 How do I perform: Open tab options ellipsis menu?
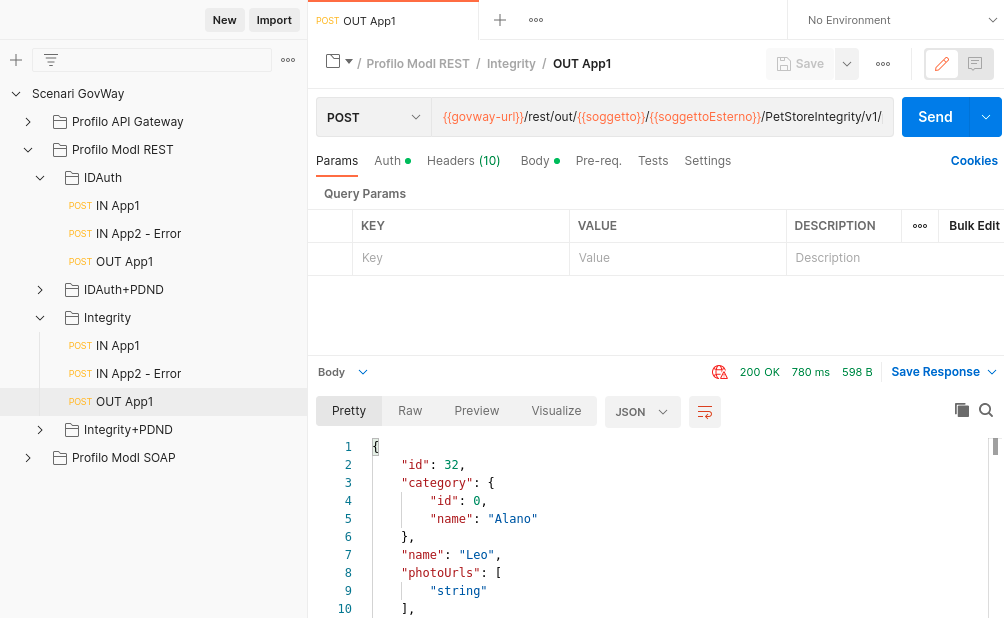pyautogui.click(x=536, y=20)
